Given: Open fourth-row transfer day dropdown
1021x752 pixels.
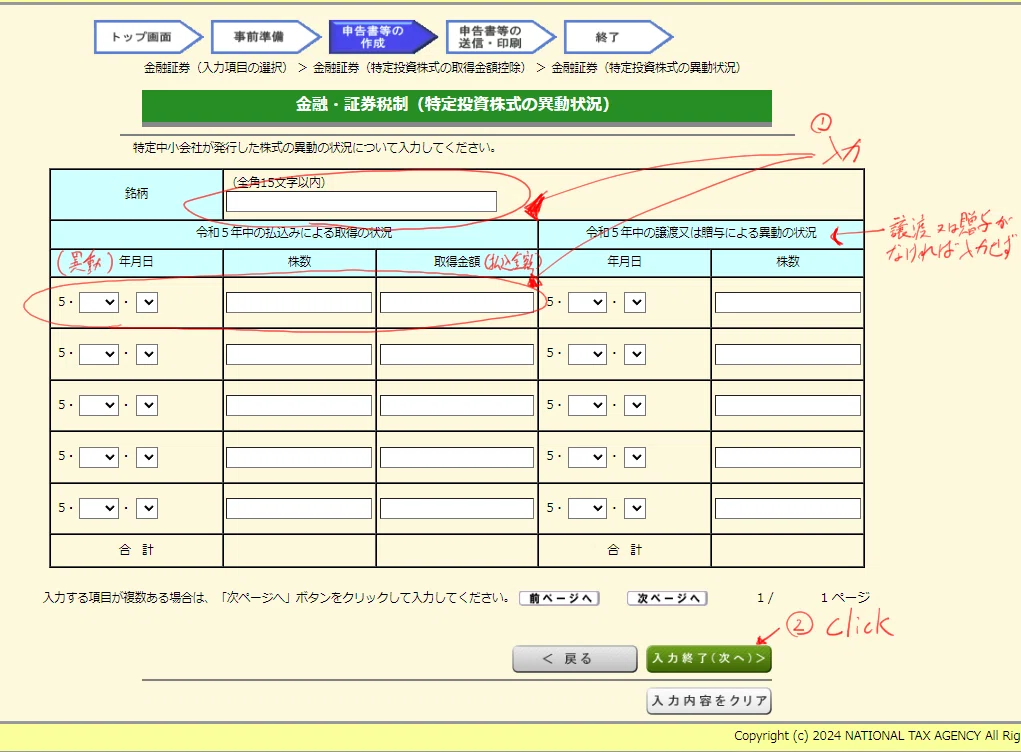Looking at the screenshot, I should tap(635, 457).
